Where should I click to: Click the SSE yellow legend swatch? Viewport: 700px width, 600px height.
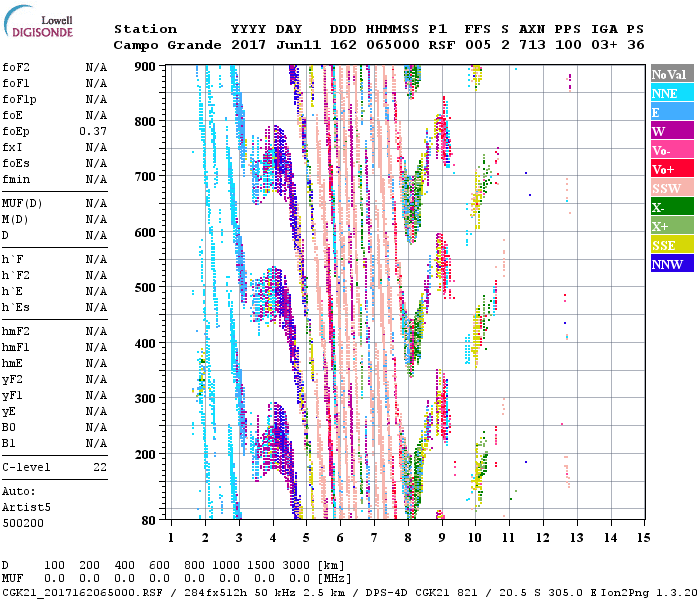coord(671,245)
